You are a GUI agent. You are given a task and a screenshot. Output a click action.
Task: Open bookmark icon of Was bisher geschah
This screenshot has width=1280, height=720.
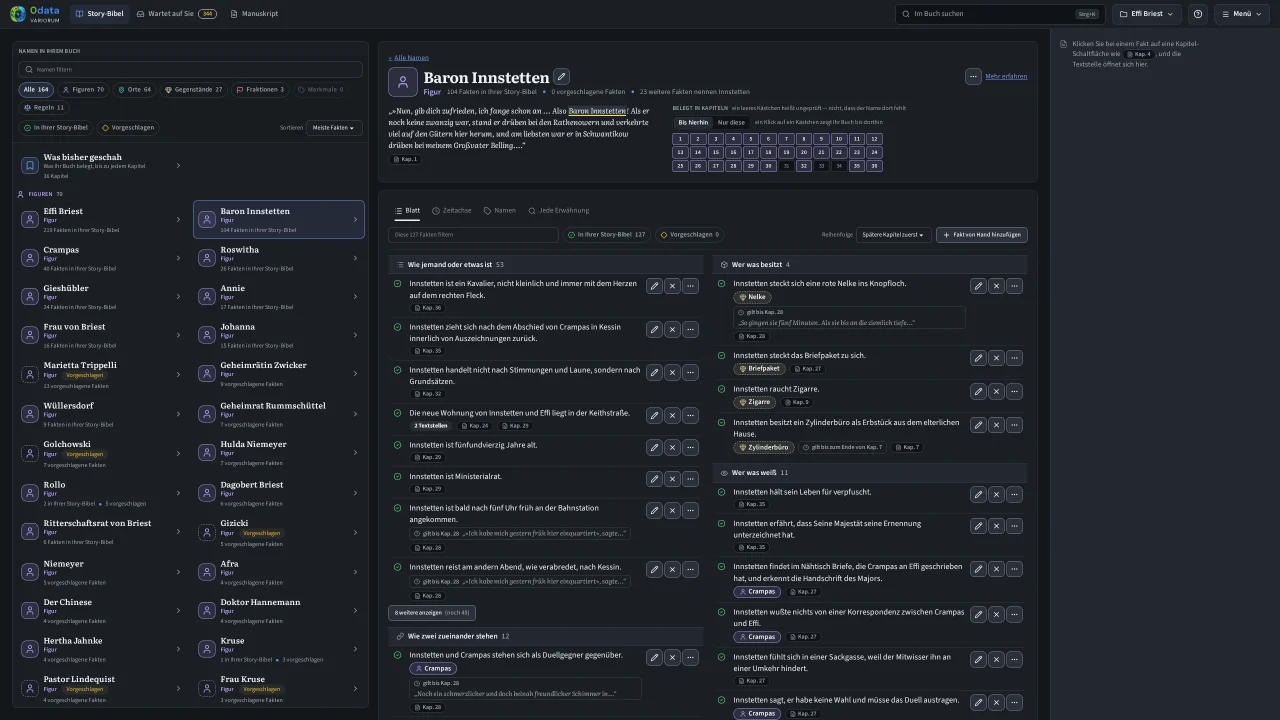(30, 166)
